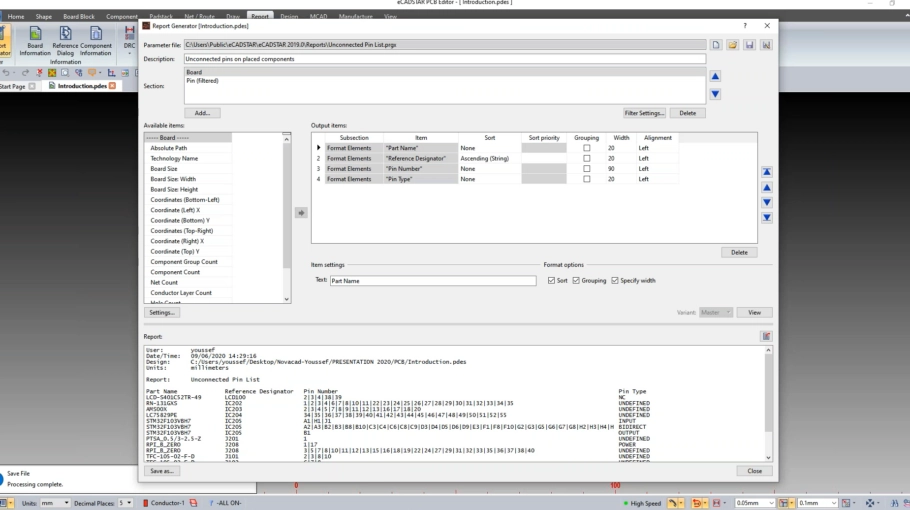Open the Board Block ribbon tab

coord(78,16)
